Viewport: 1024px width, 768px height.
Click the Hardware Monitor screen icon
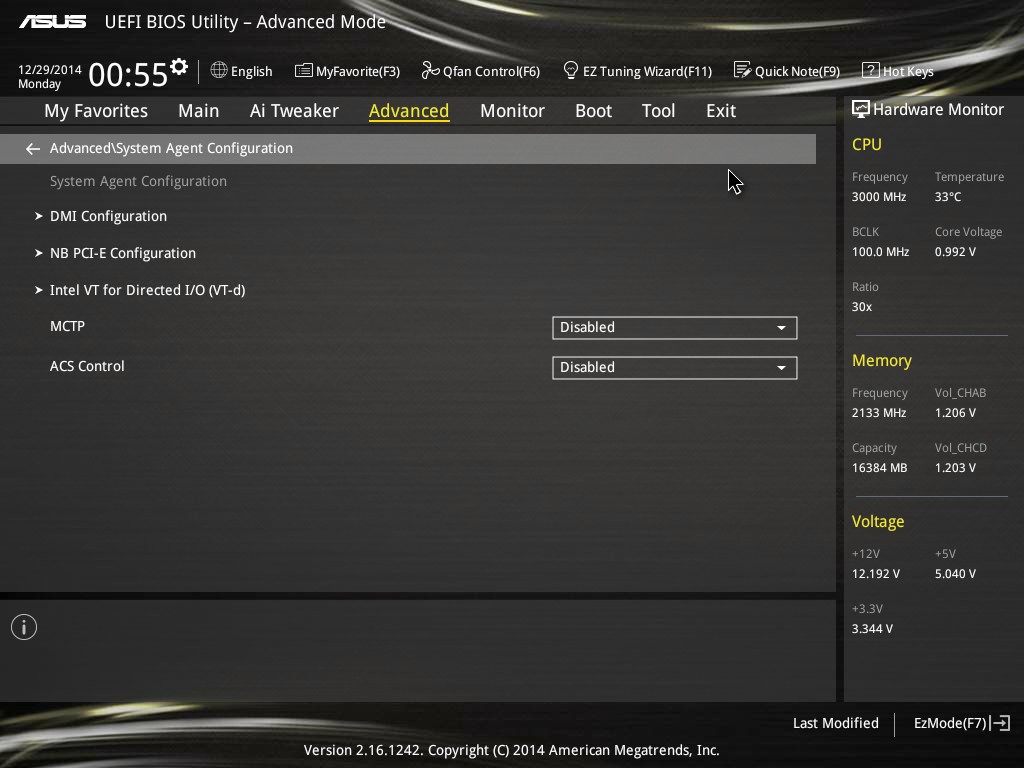click(861, 109)
